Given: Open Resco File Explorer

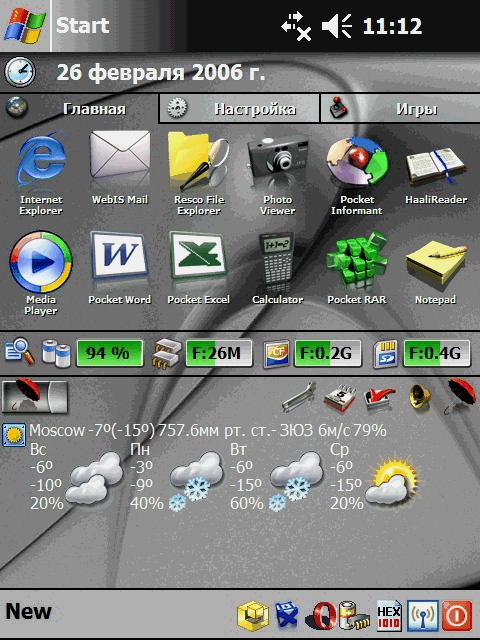Looking at the screenshot, I should pyautogui.click(x=199, y=173).
